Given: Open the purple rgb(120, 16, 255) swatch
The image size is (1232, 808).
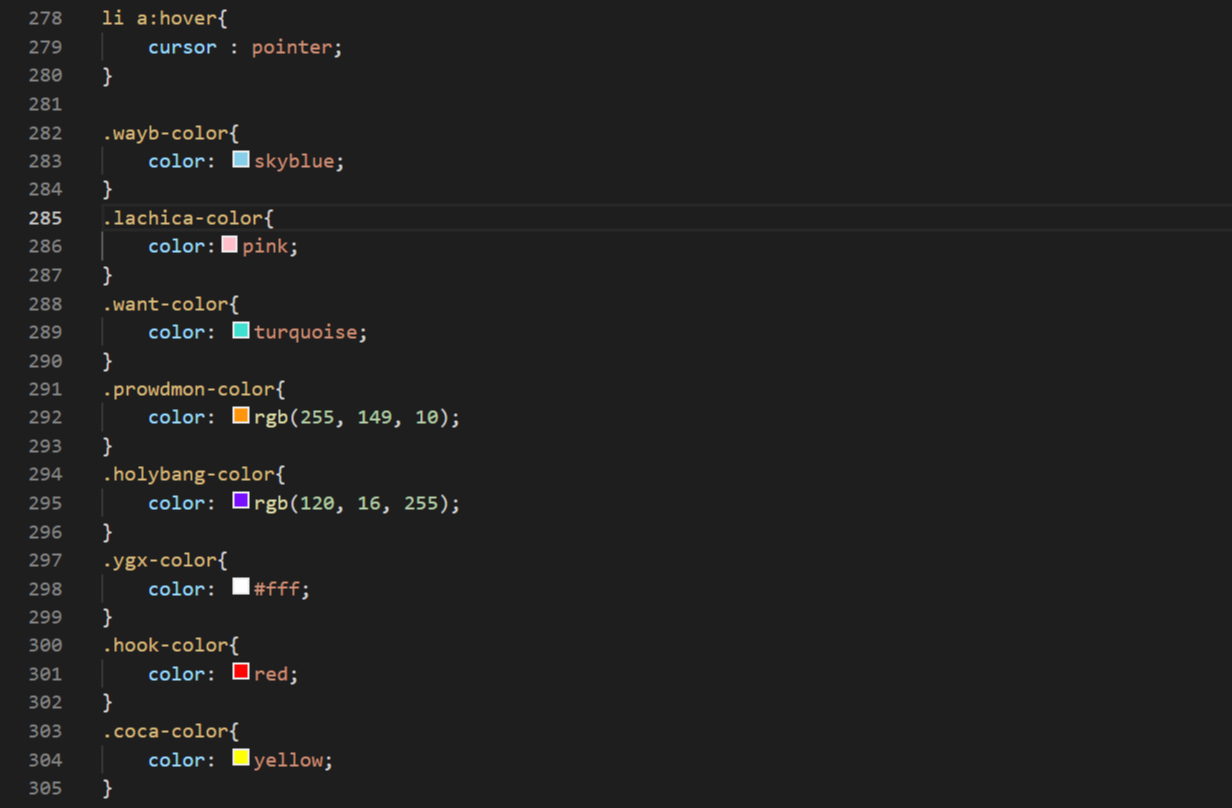Looking at the screenshot, I should coord(241,501).
